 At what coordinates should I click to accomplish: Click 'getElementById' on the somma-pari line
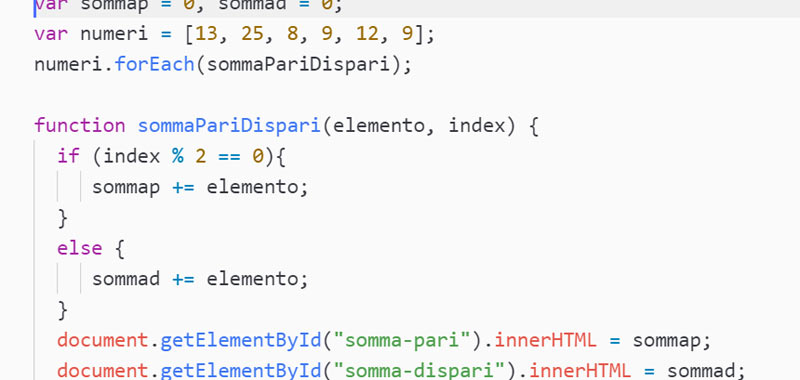coord(240,340)
